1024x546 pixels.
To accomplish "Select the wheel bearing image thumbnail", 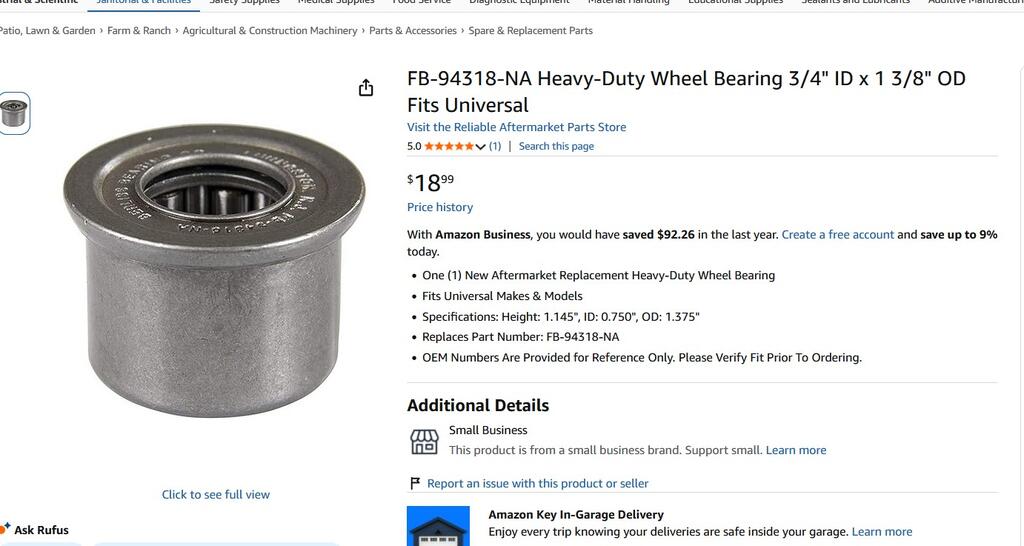I will [x=14, y=113].
